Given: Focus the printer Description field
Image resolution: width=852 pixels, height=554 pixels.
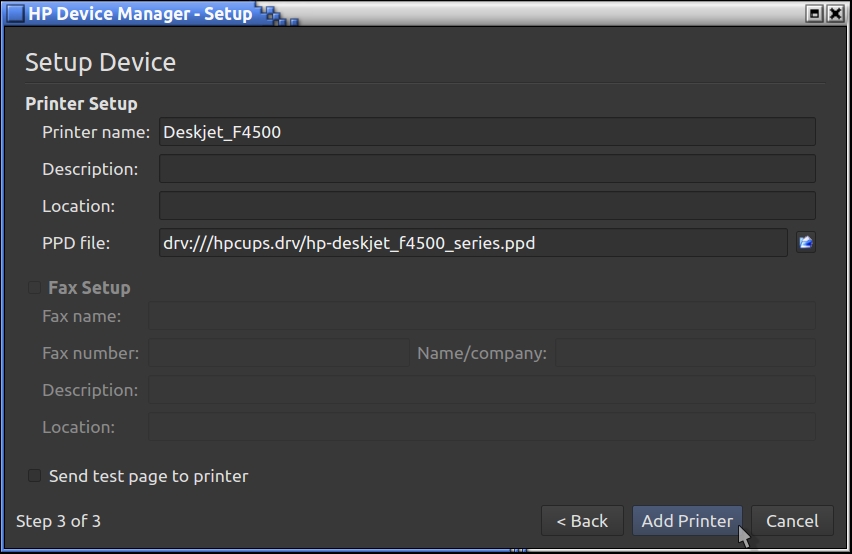Looking at the screenshot, I should click(486, 169).
